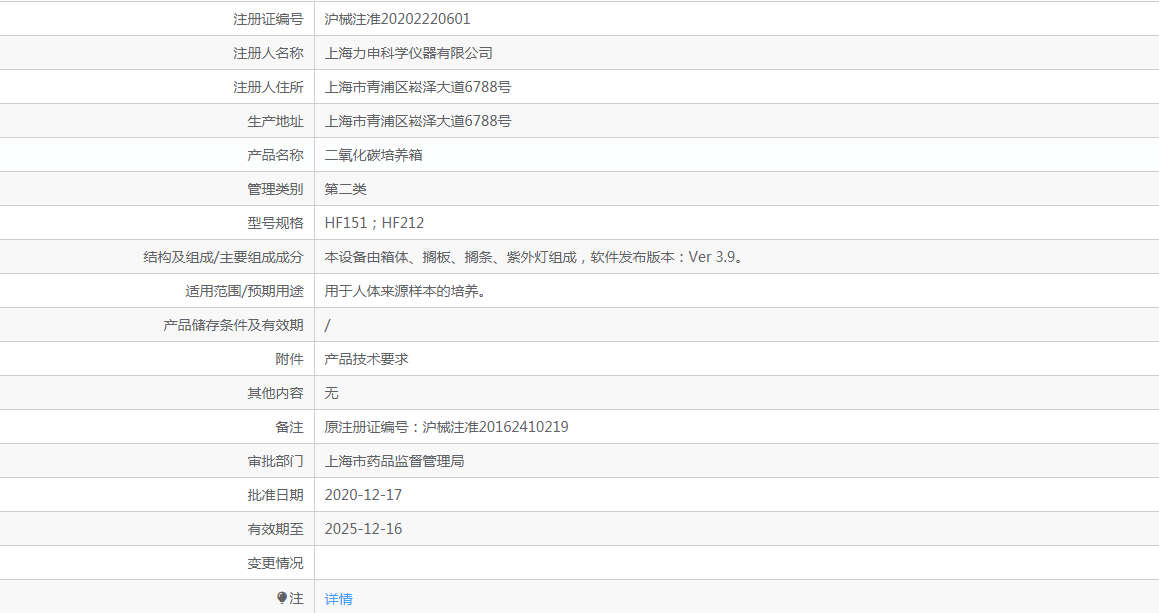This screenshot has height=613, width=1159.
Task: Open the 详情 link in the 注 row
Action: [x=339, y=599]
